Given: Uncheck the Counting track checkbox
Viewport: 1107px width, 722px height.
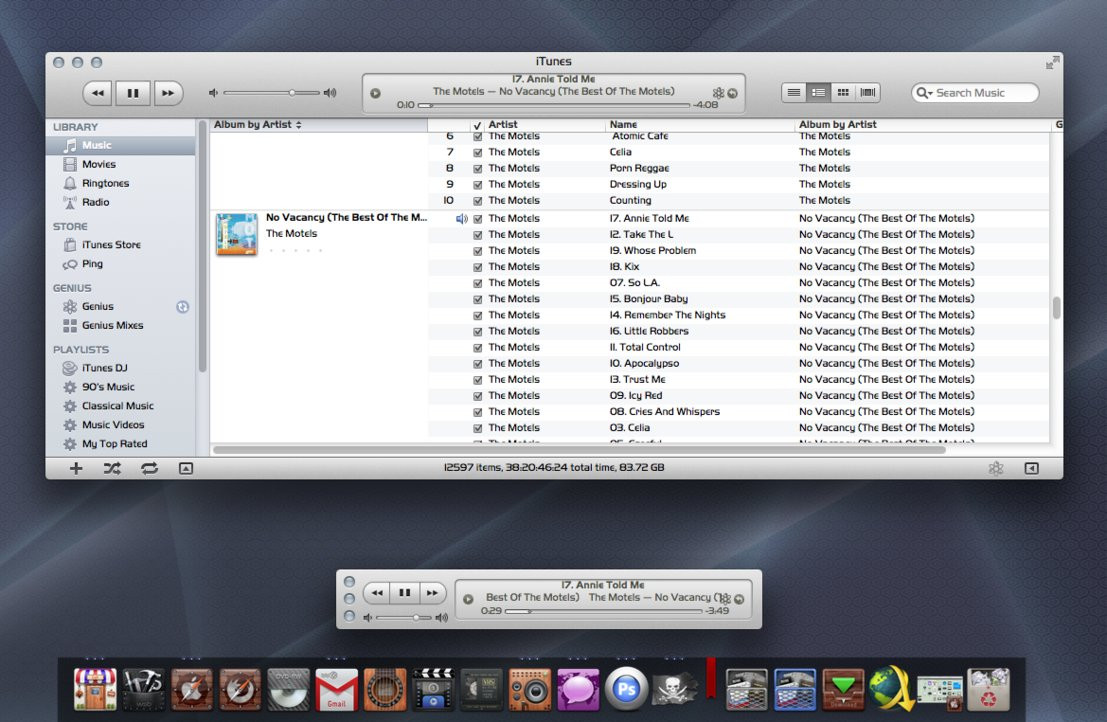Looking at the screenshot, I should coord(478,201).
